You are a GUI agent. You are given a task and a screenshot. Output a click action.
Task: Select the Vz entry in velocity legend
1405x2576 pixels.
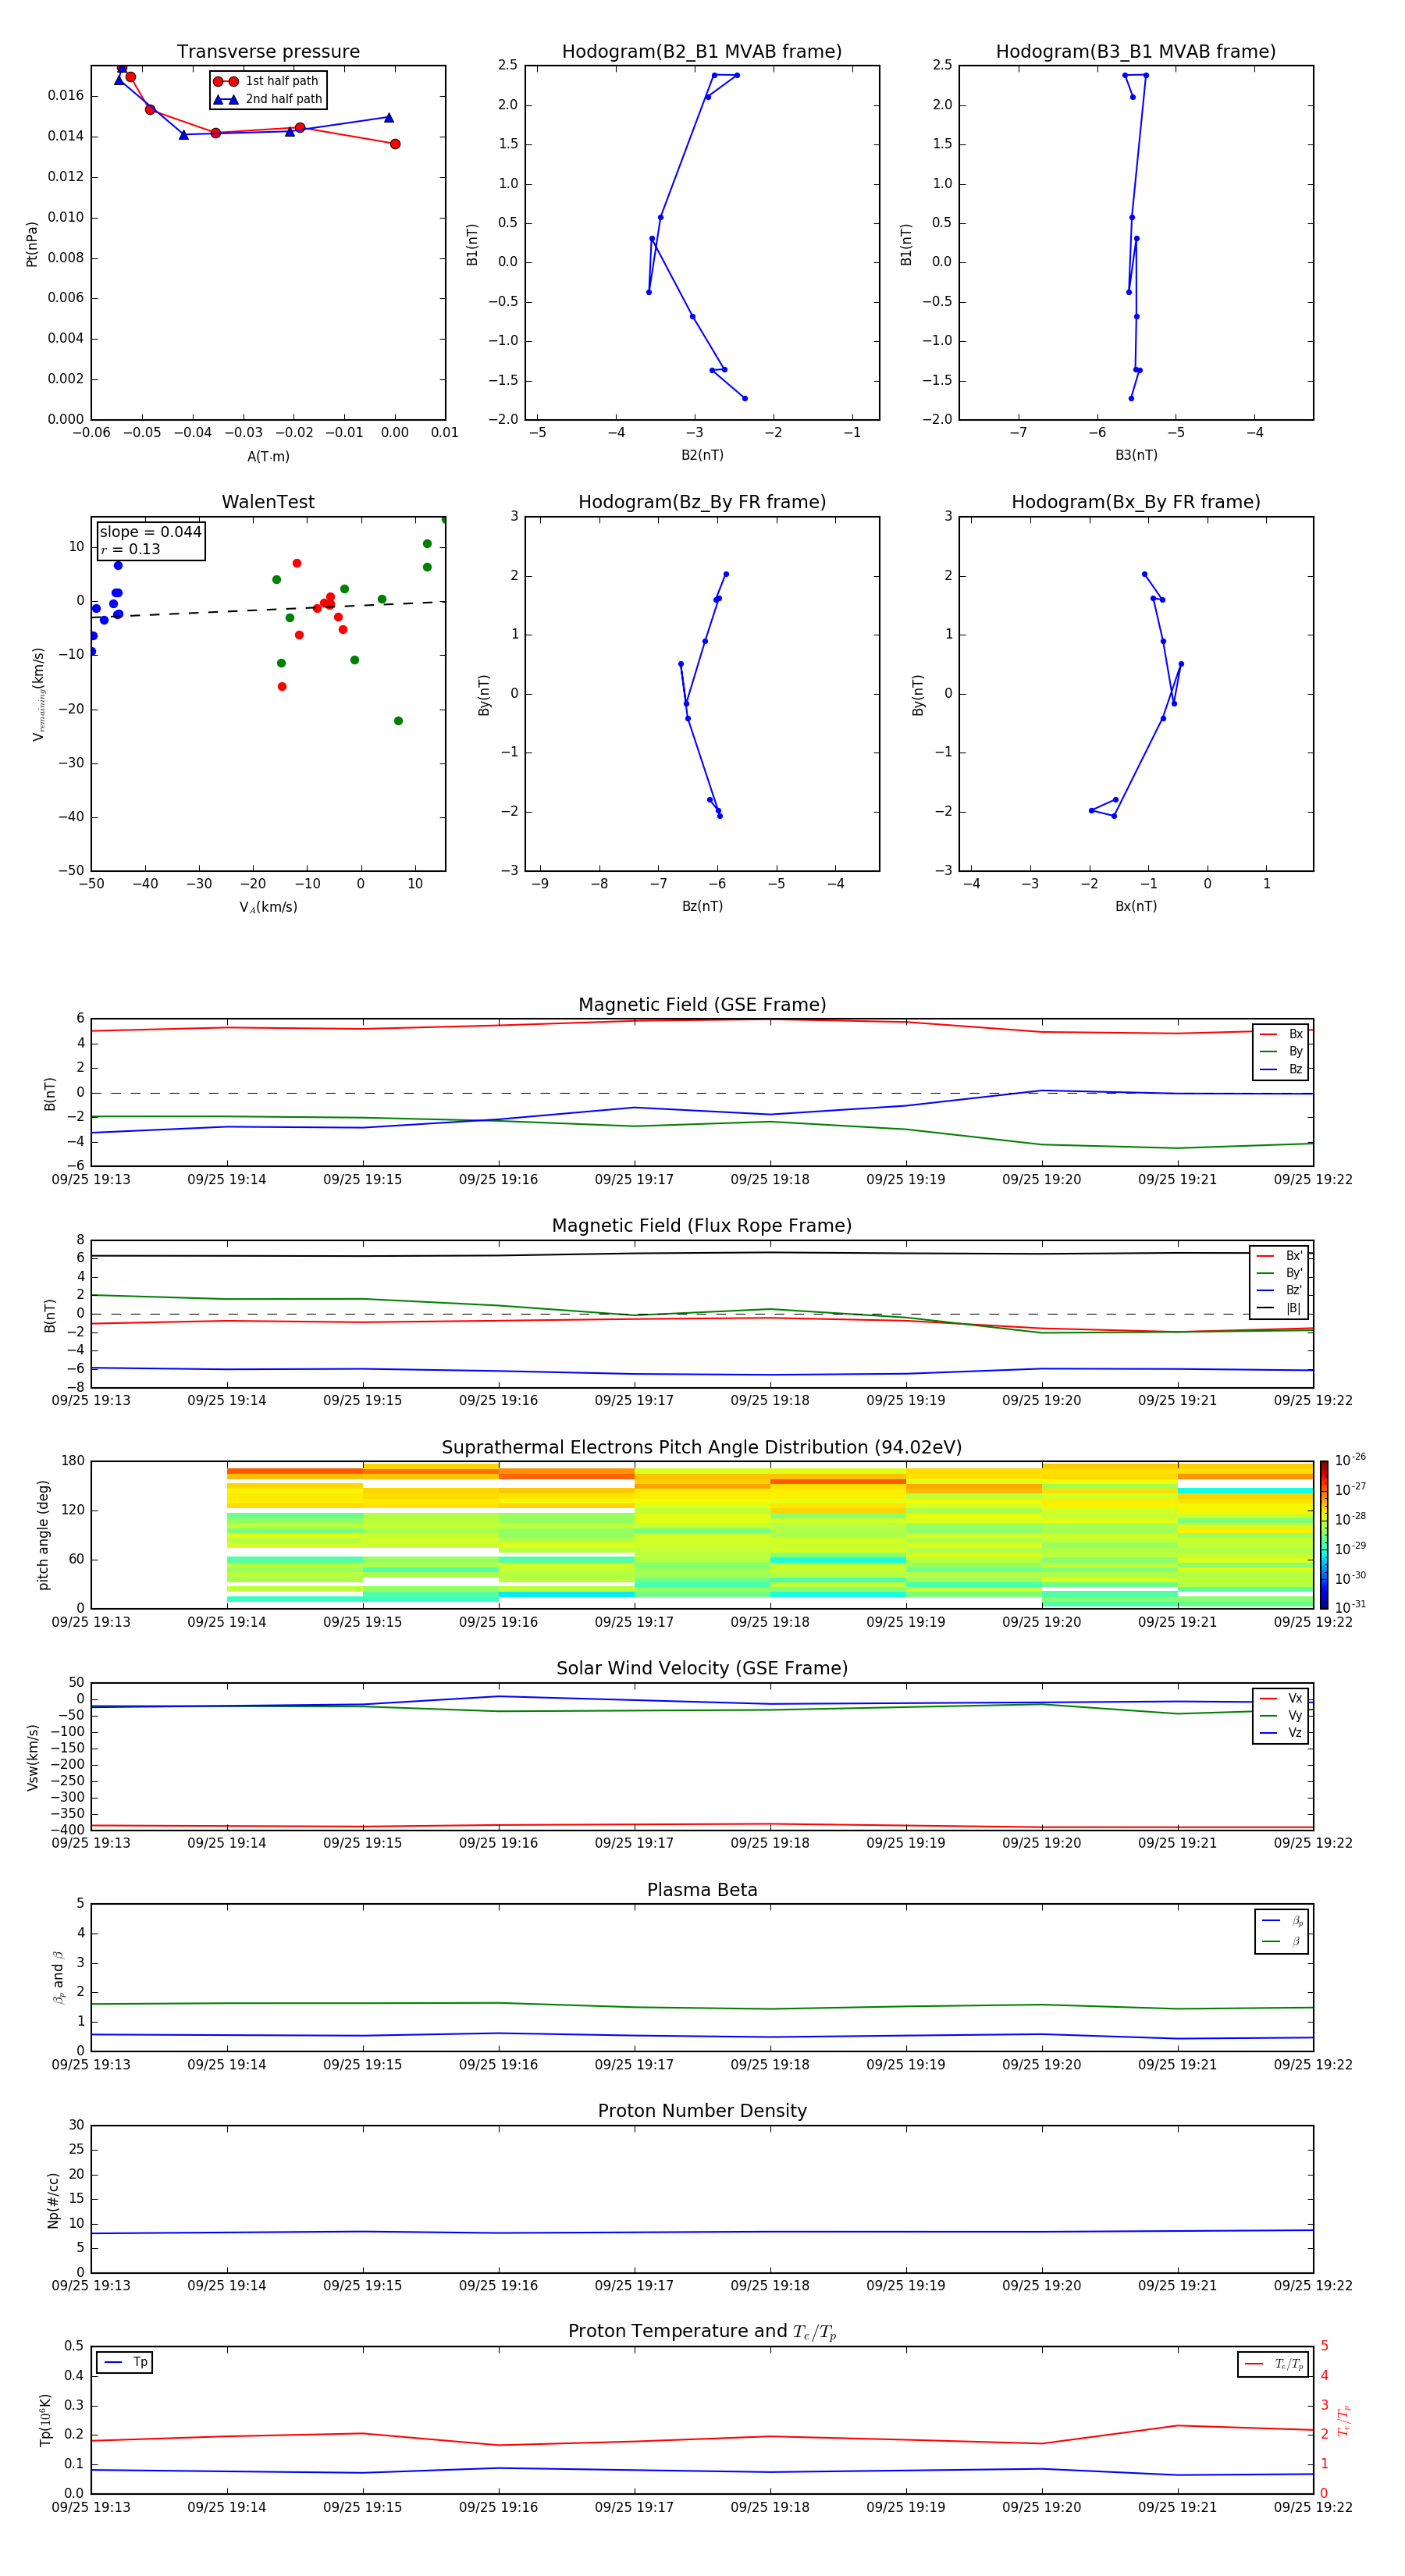point(1281,1732)
